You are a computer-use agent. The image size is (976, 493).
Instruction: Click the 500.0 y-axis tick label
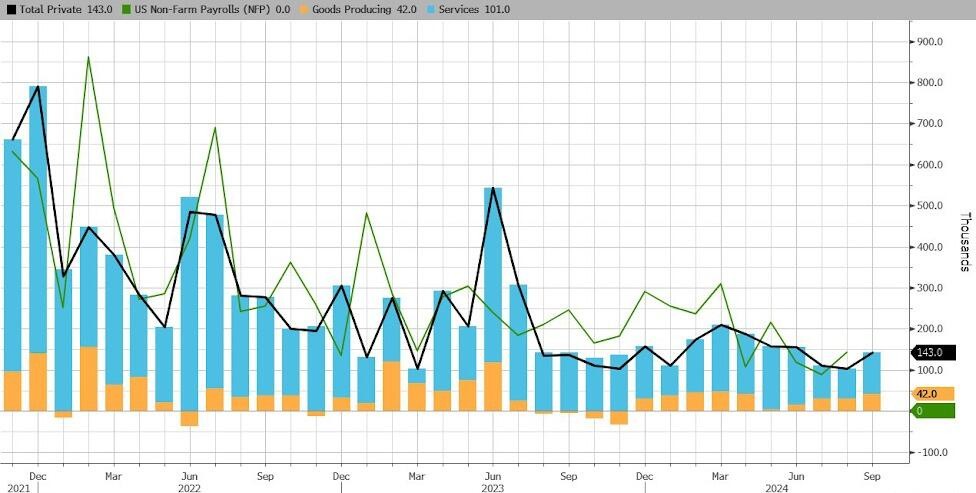coord(931,206)
